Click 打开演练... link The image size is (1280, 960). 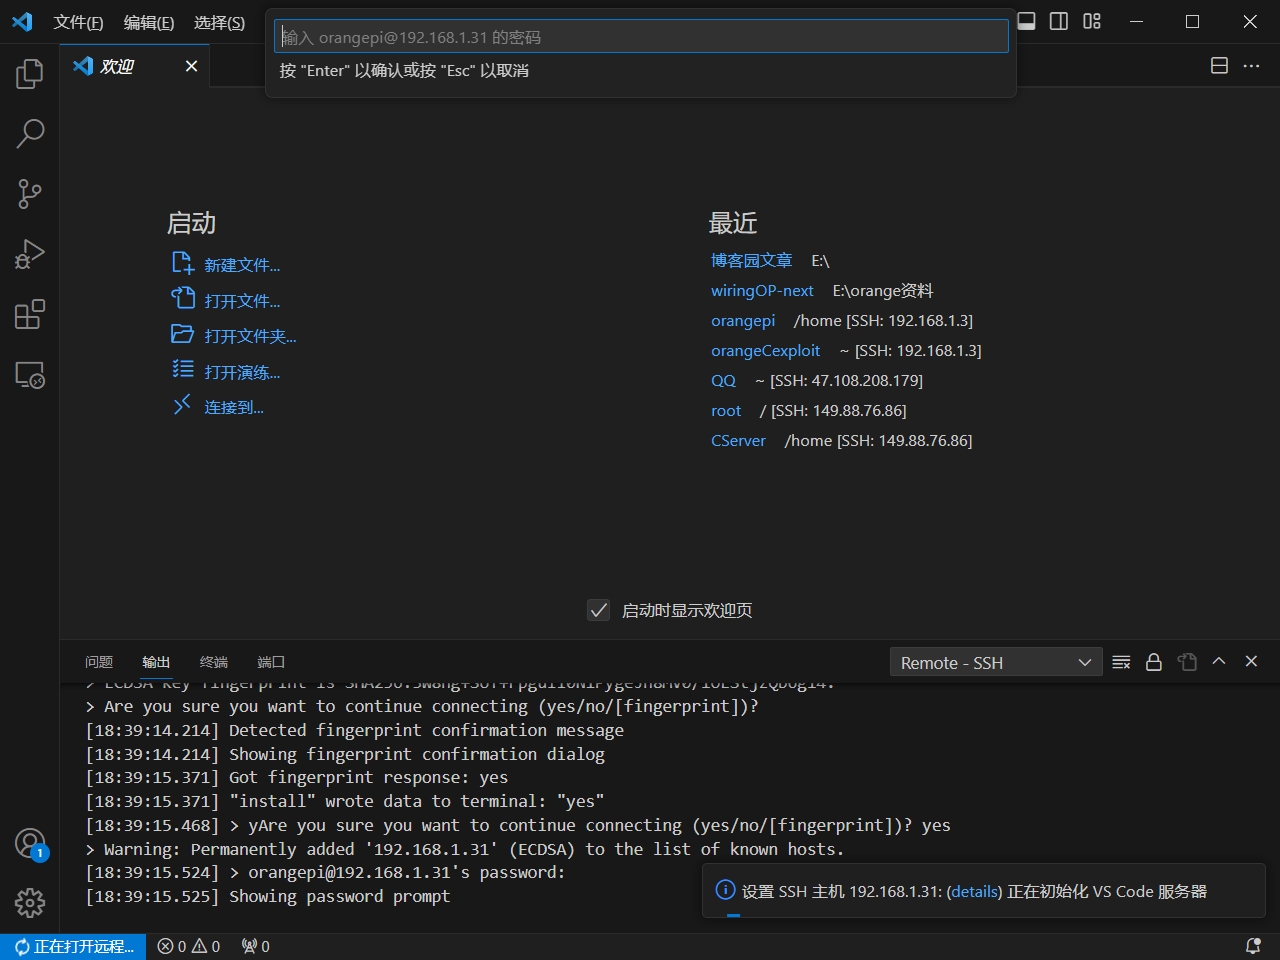pos(242,372)
